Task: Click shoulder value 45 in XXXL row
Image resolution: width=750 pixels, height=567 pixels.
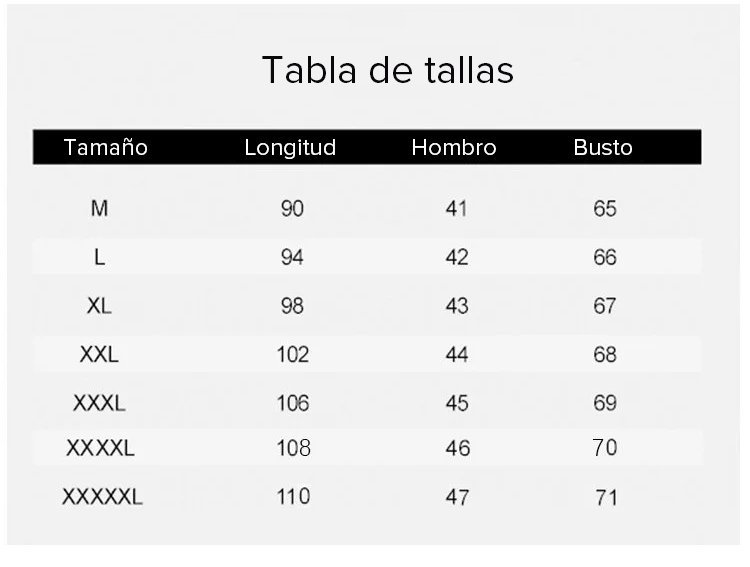Action: pyautogui.click(x=457, y=403)
